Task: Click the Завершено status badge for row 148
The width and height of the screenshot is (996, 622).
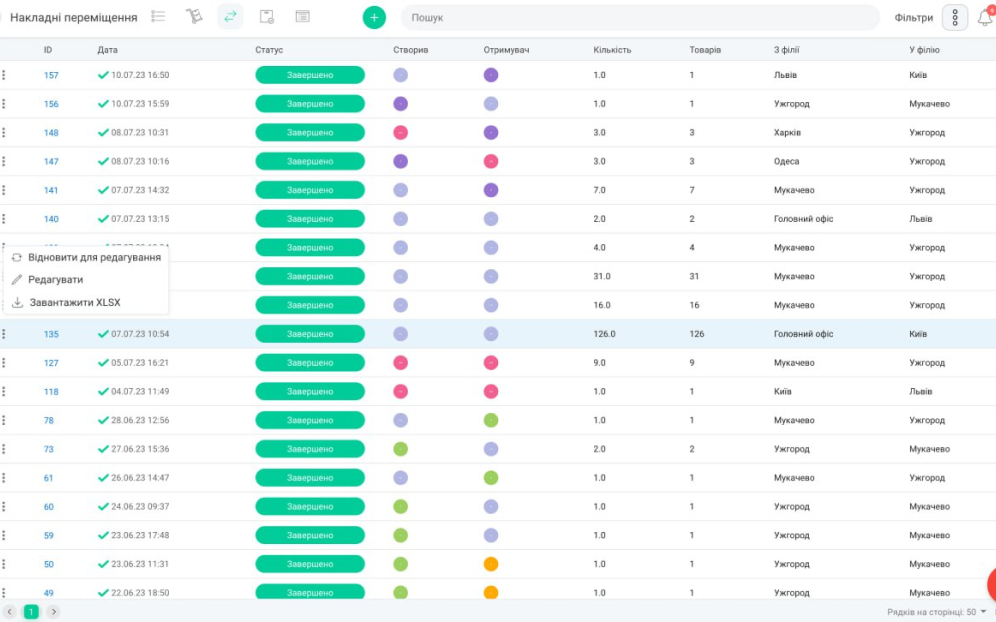Action: (x=310, y=133)
